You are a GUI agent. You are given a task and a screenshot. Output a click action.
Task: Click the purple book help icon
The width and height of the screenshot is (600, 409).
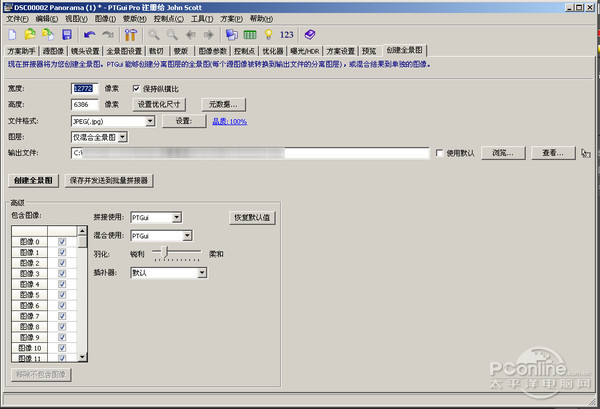[310, 35]
